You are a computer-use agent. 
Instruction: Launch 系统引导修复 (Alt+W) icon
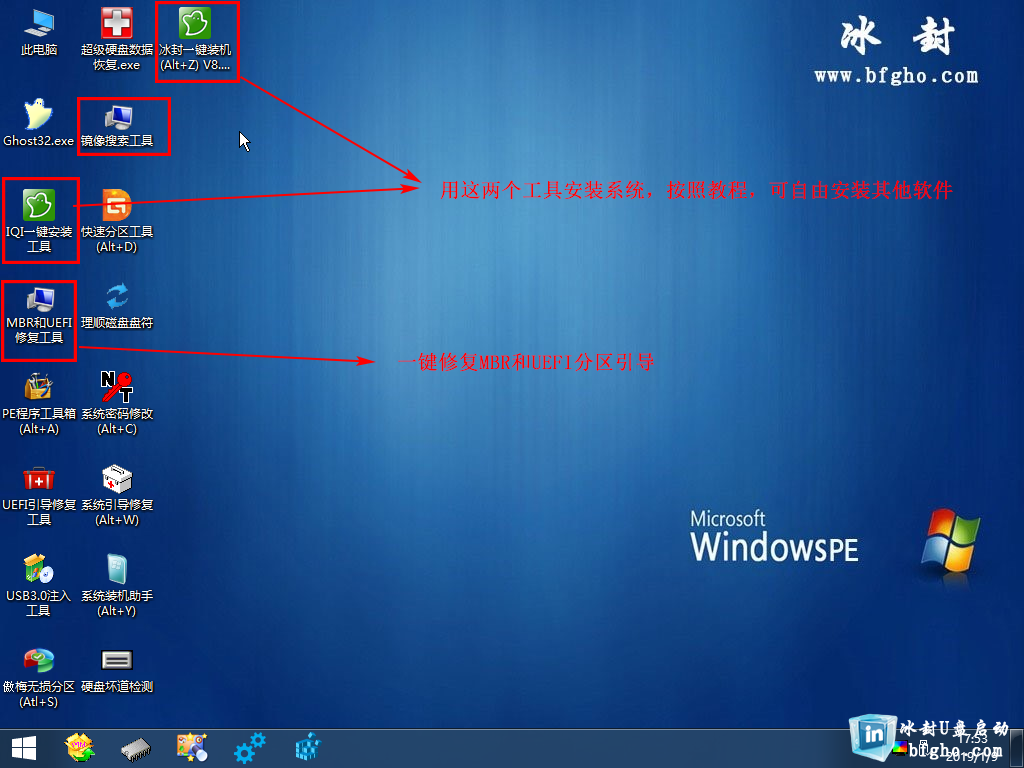click(x=117, y=495)
